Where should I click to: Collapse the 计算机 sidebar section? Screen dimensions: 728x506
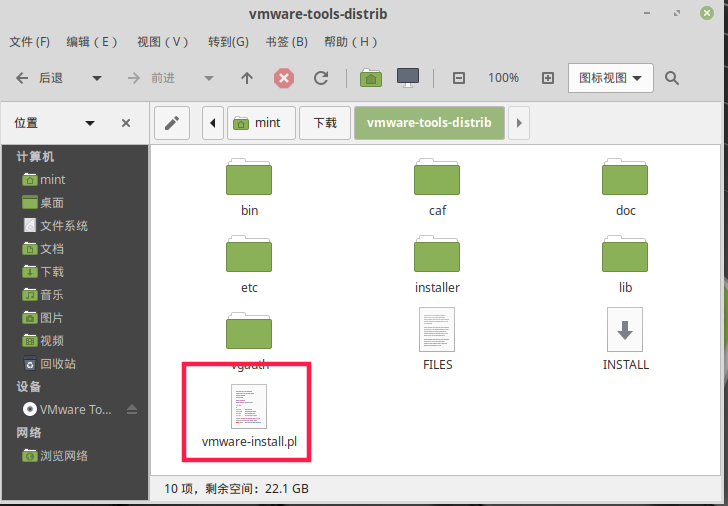35,156
